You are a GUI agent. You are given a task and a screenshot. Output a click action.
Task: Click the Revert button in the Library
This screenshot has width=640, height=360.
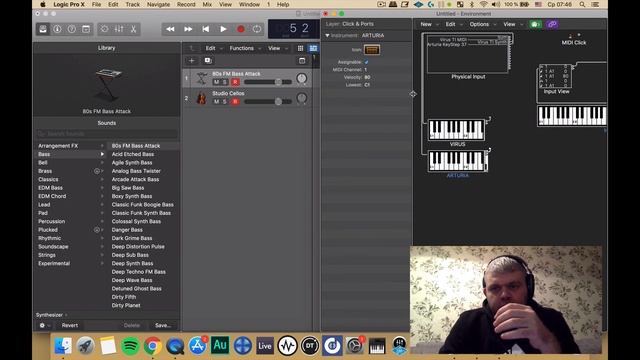pyautogui.click(x=70, y=325)
